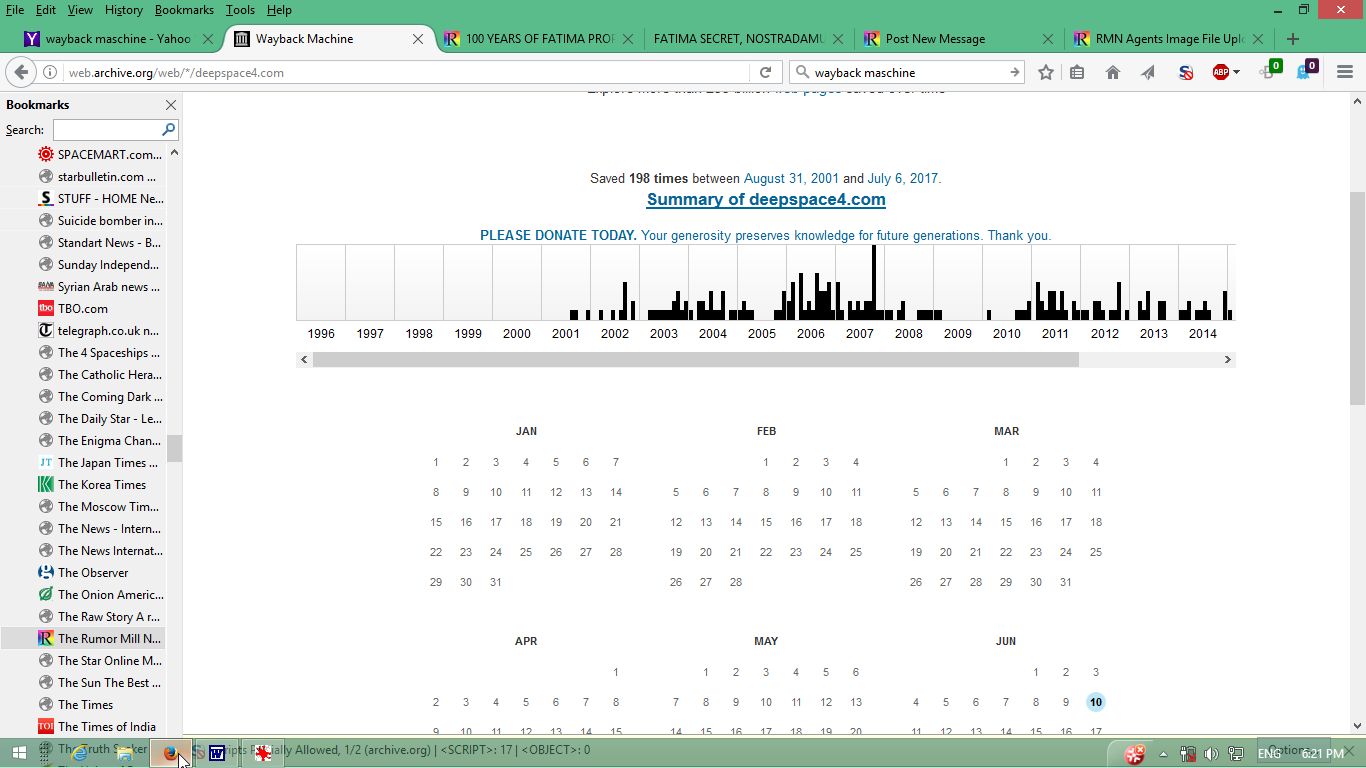Screen dimensions: 1366x768
Task: Go to the Firefox home page icon
Action: (1112, 72)
